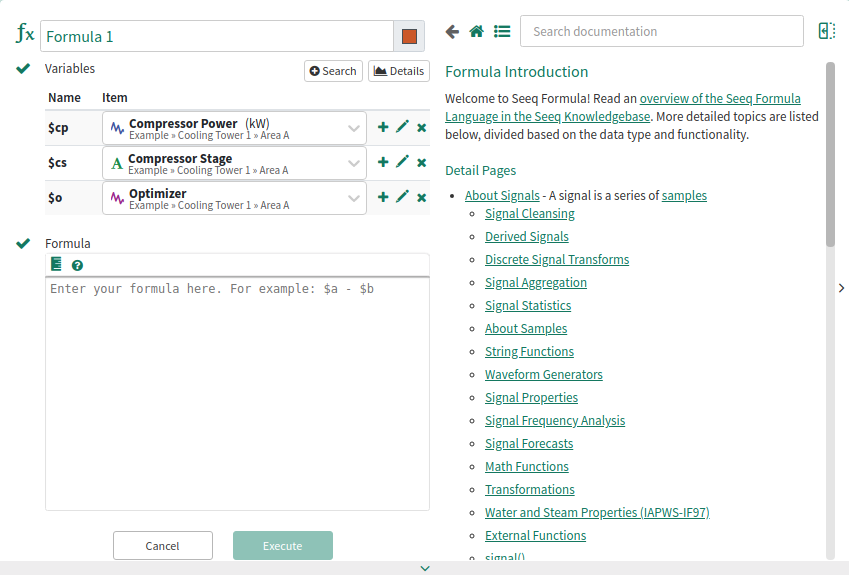Open the Math Functions documentation link
Image resolution: width=849 pixels, height=575 pixels.
526,466
